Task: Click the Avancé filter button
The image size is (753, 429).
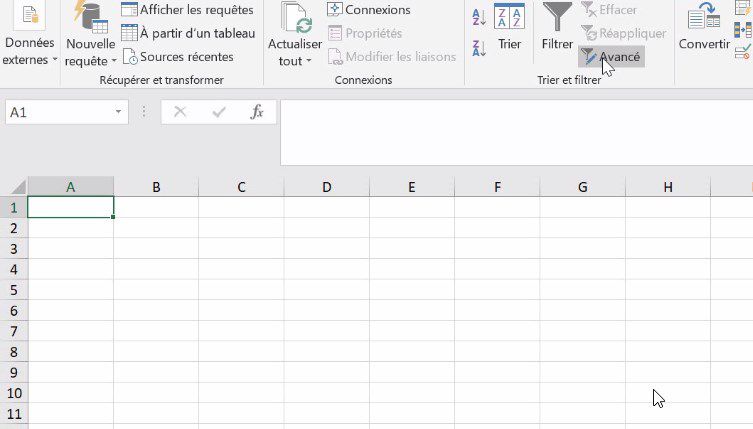Action: click(x=611, y=57)
